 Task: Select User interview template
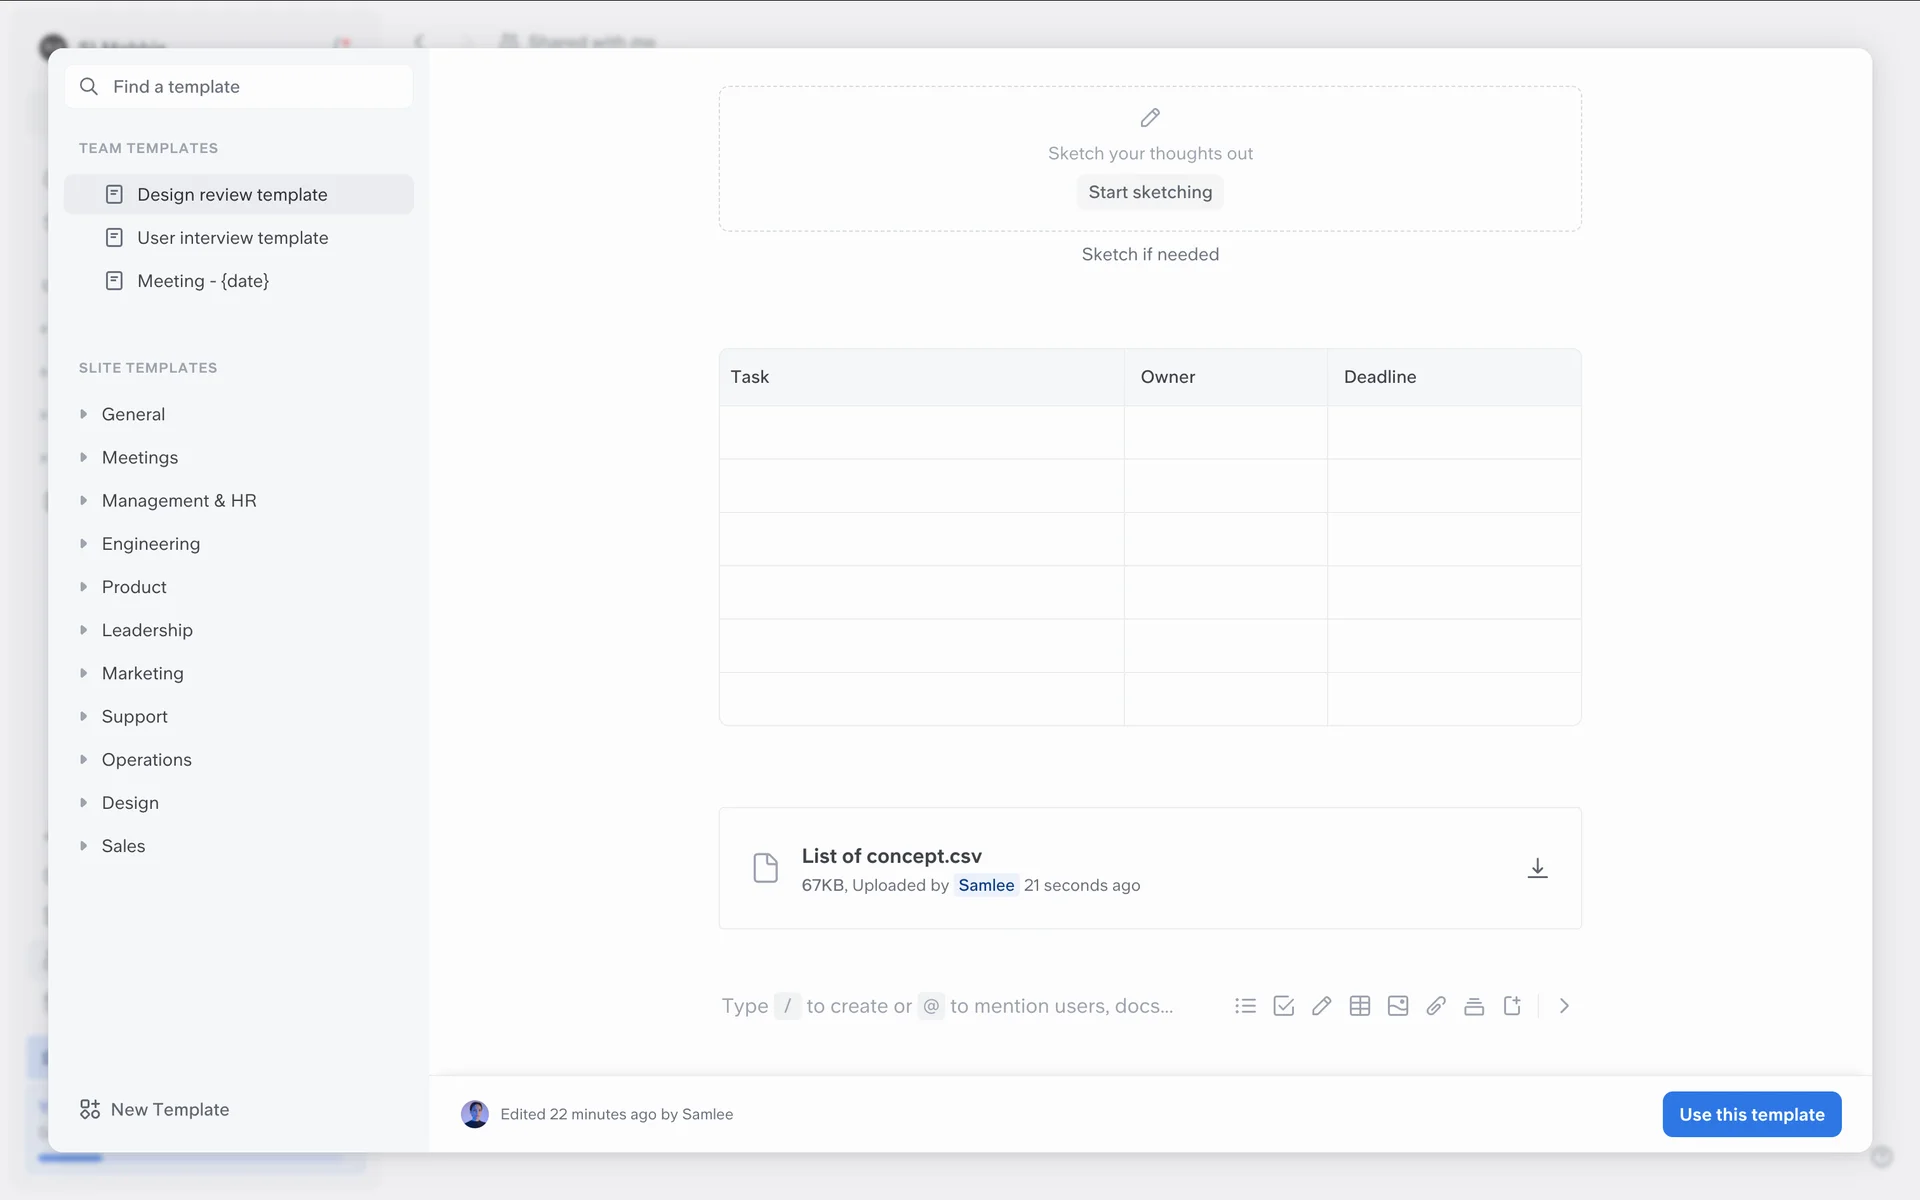[232, 238]
